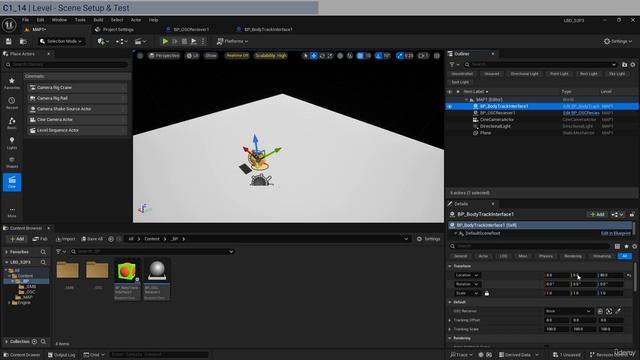Expand the Tracking Offset property

pyautogui.click(x=450, y=320)
